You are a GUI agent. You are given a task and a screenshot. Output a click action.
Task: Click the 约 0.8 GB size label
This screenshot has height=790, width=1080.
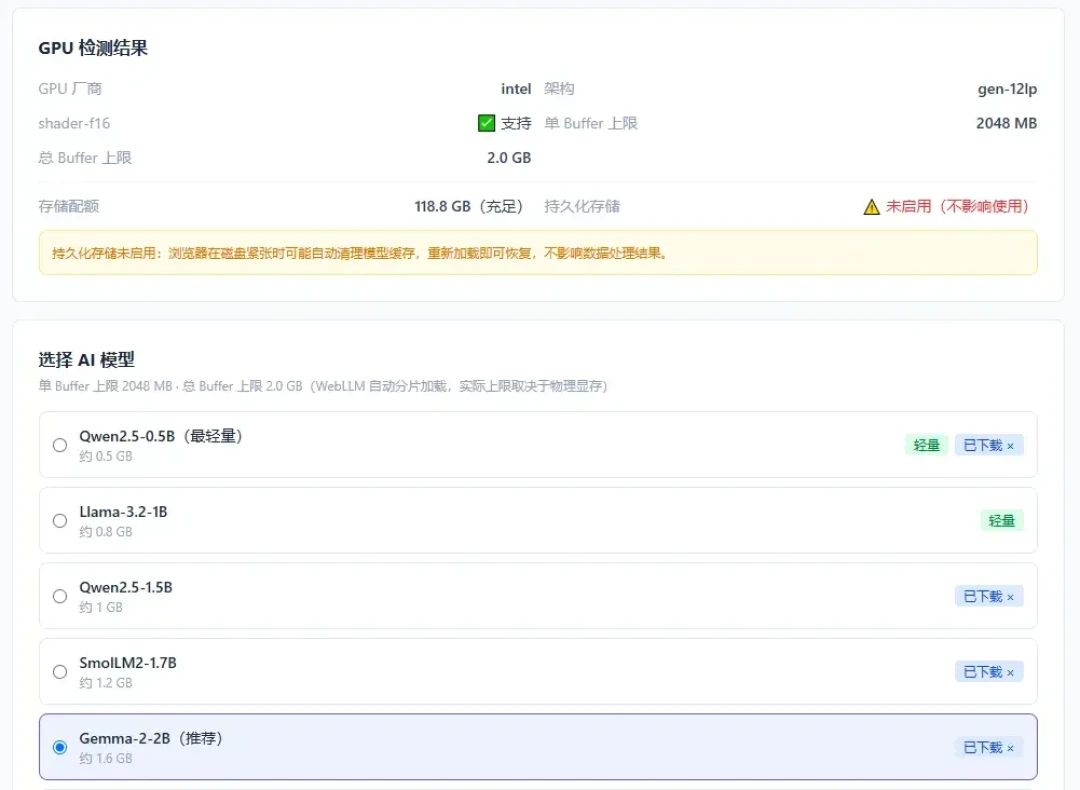(106, 532)
